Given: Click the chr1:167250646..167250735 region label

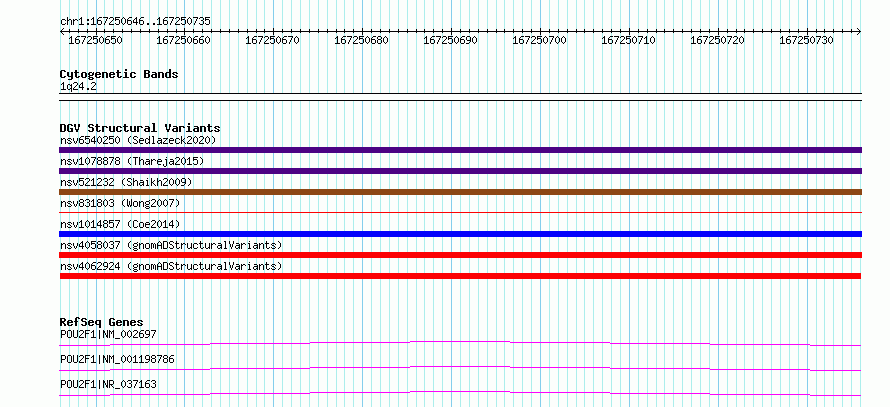Looking at the screenshot, I should coord(135,22).
